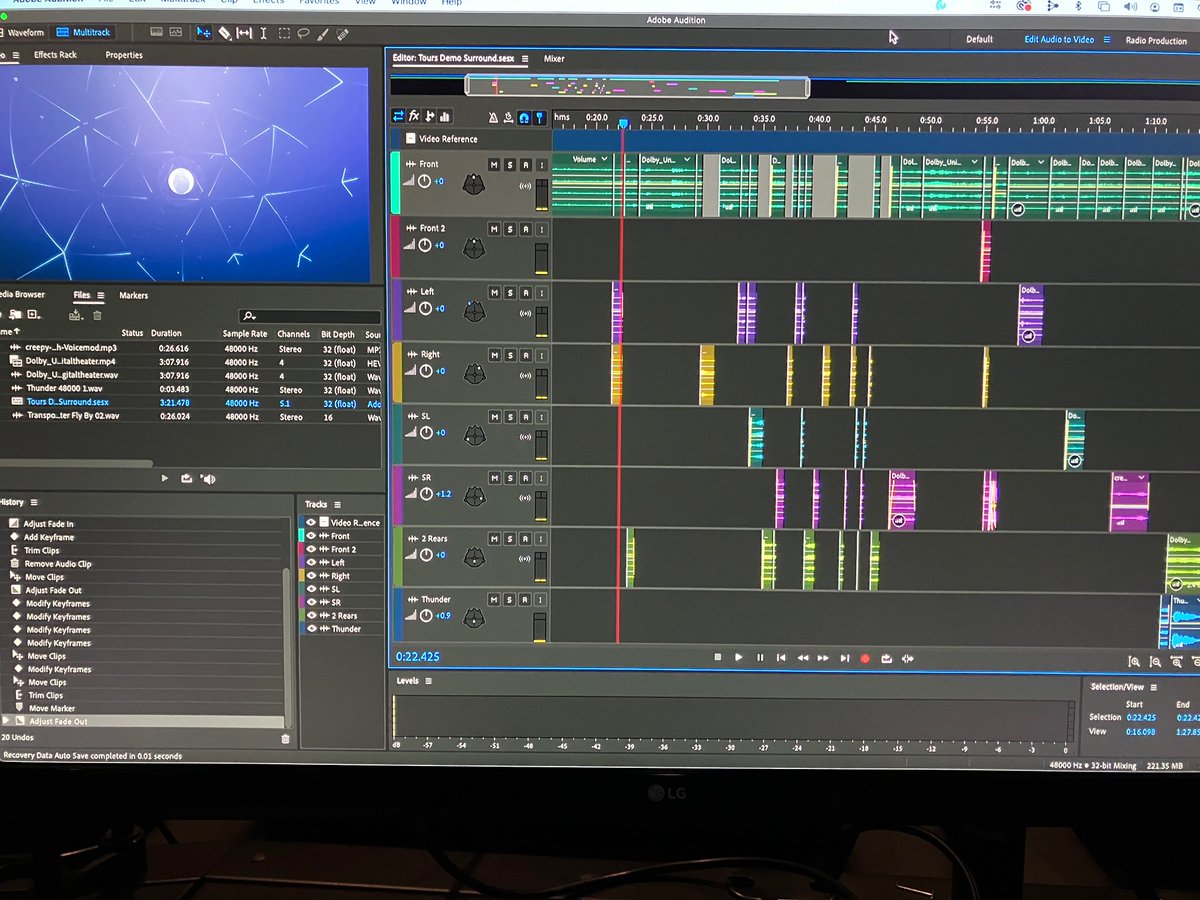Image resolution: width=1200 pixels, height=900 pixels.
Task: Click the Rewind transport button
Action: (x=802, y=658)
